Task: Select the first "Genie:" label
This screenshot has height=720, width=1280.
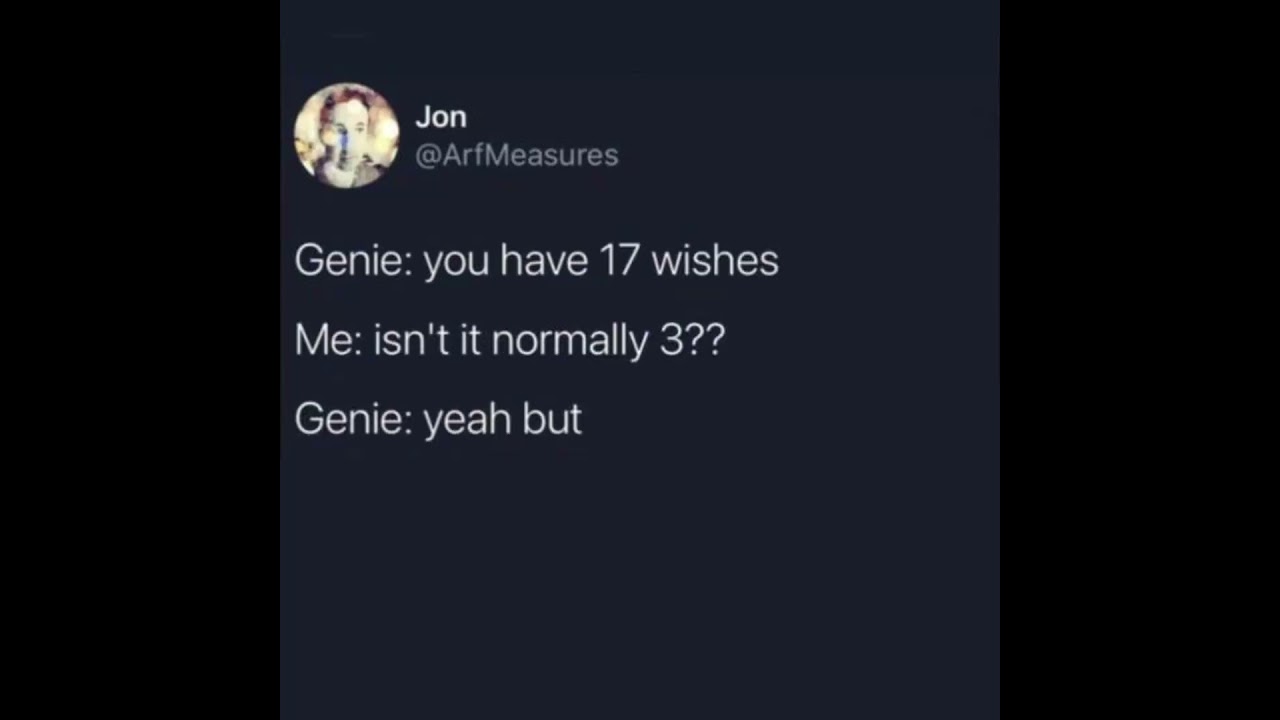Action: (x=354, y=260)
